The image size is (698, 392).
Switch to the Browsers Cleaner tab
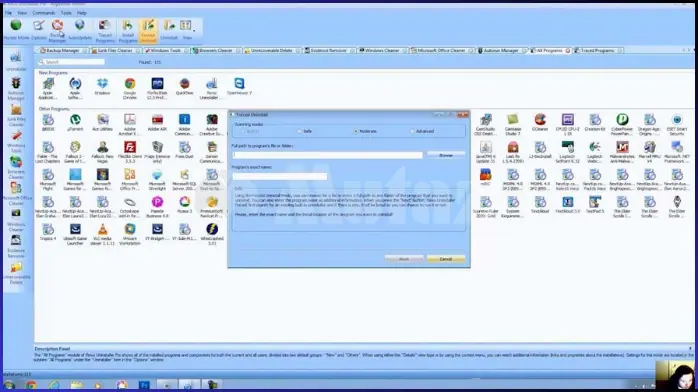pyautogui.click(x=215, y=50)
